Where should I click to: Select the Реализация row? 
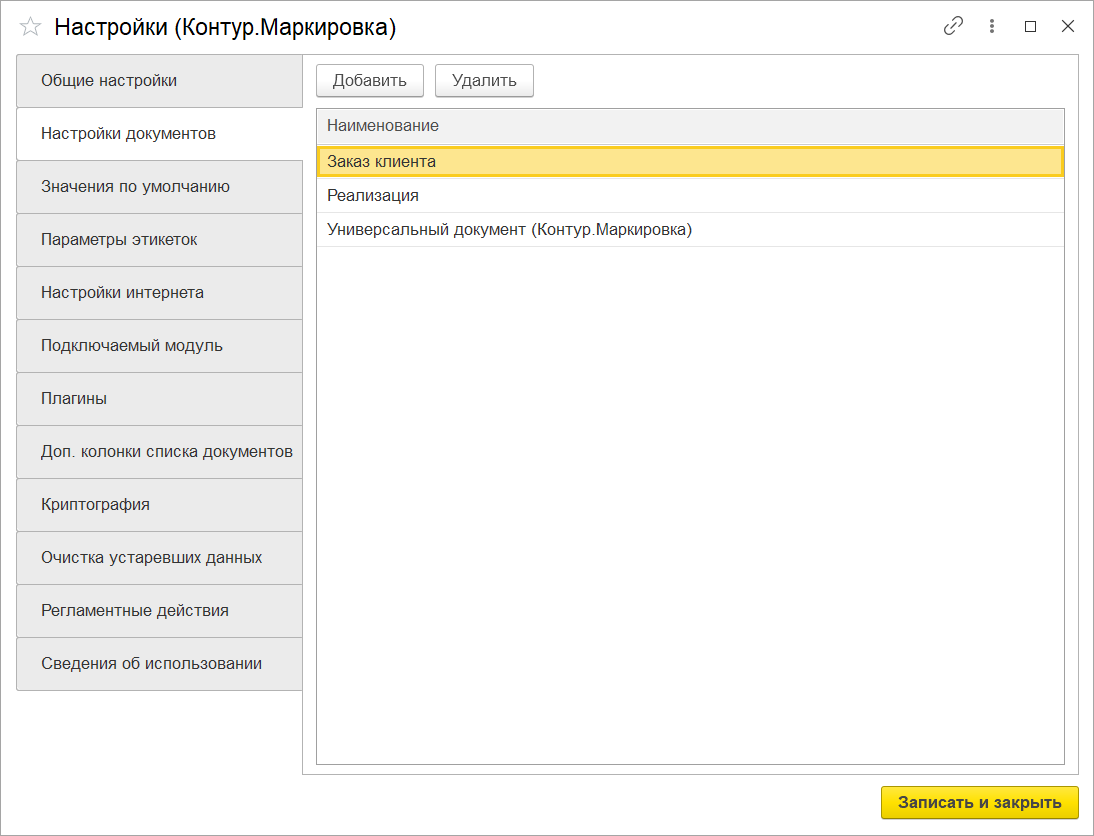point(690,196)
